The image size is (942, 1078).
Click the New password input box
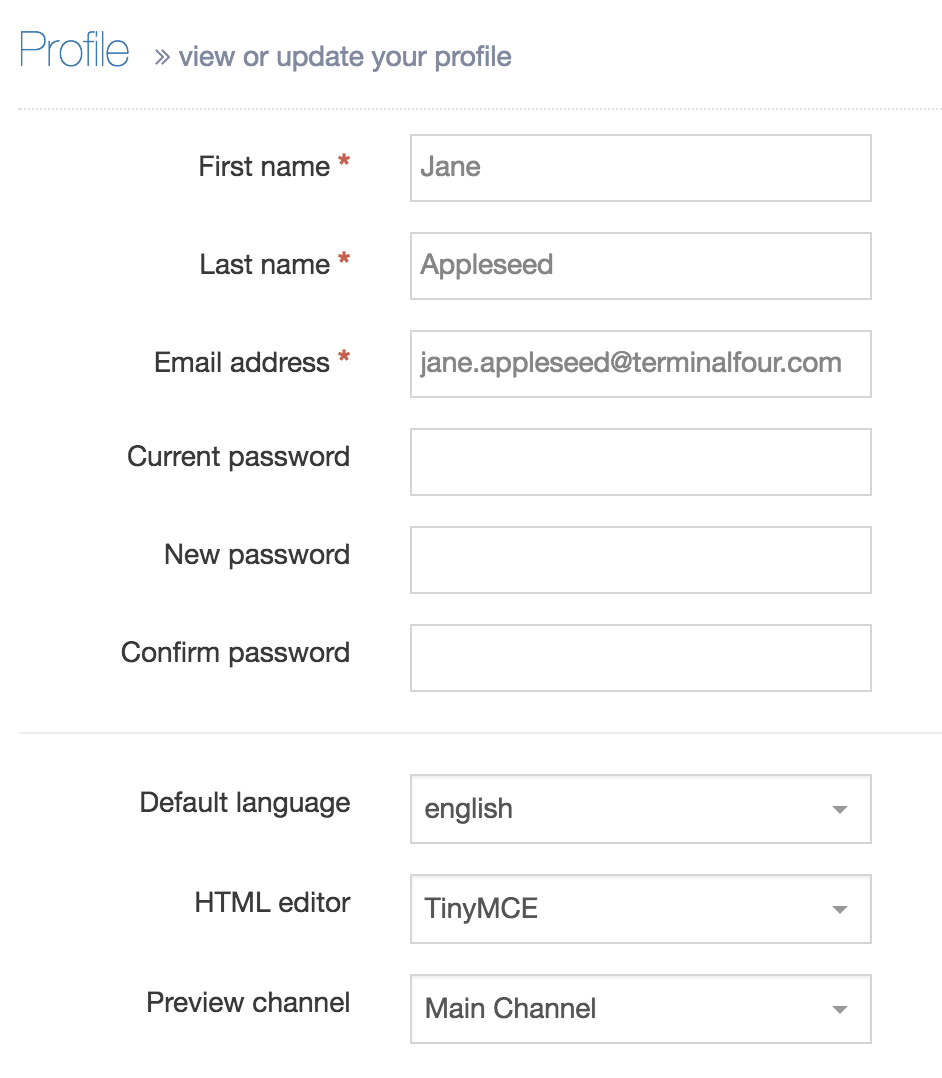coord(640,560)
